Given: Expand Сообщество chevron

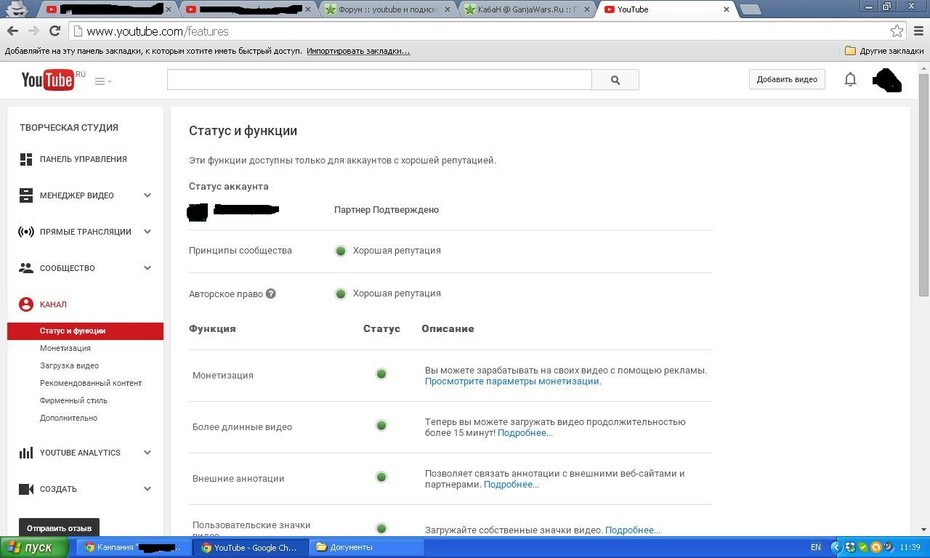Looking at the screenshot, I should point(147,268).
